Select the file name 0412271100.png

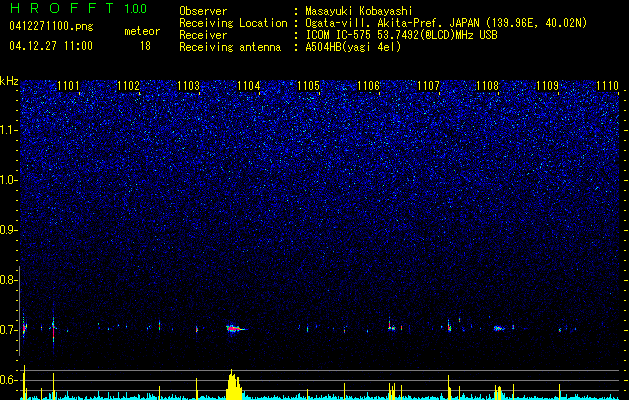pos(51,26)
